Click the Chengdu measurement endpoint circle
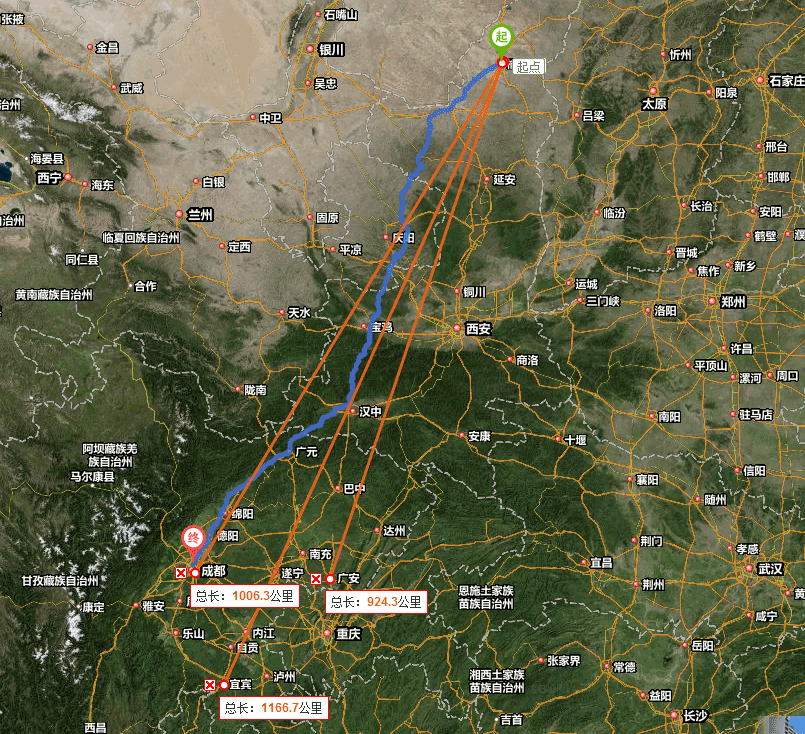805x734 pixels. [x=195, y=572]
